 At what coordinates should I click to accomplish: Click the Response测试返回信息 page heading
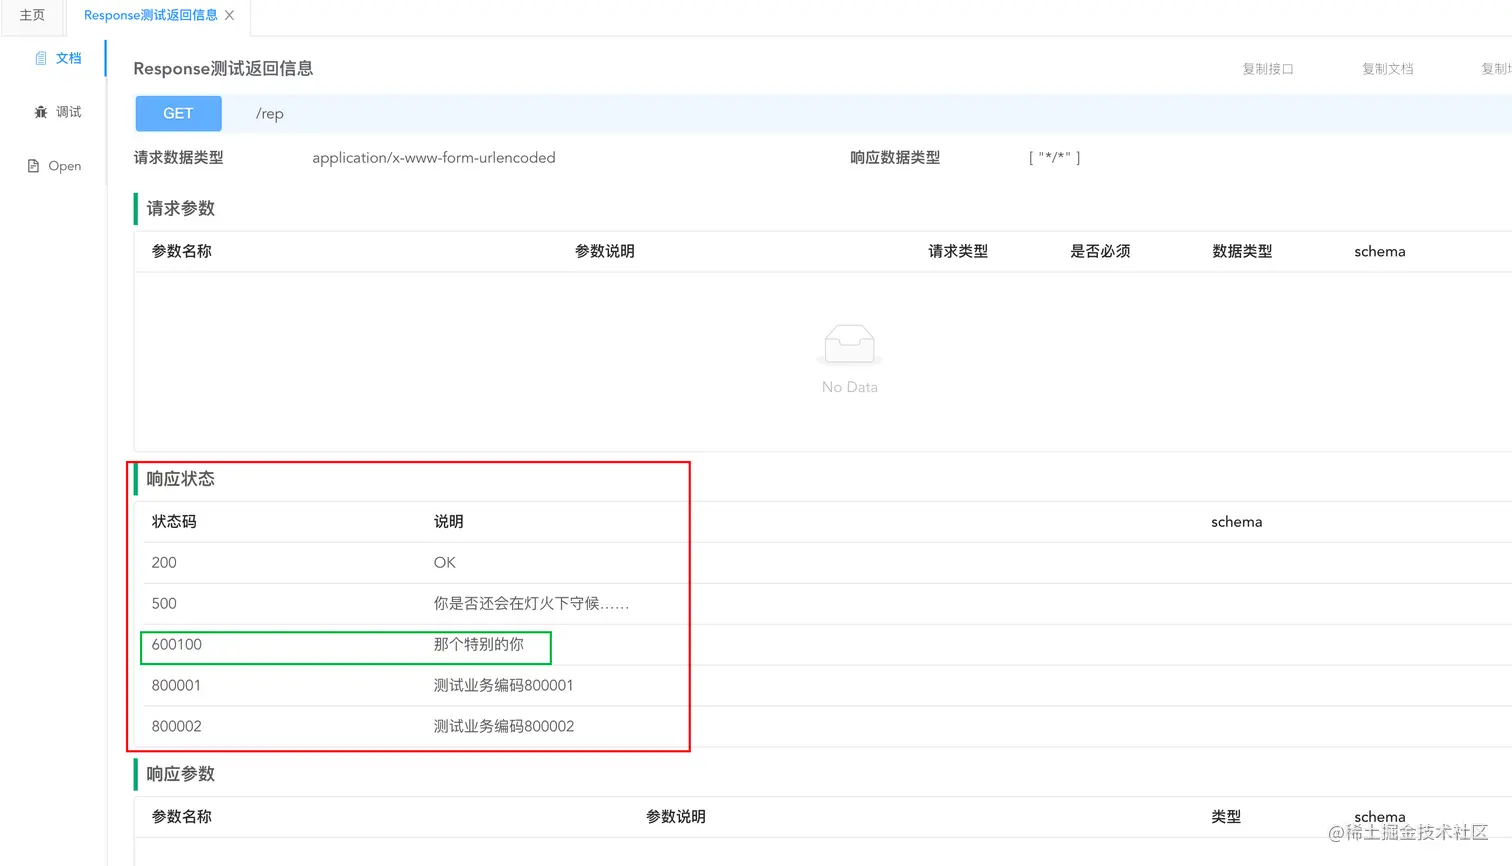pos(223,68)
